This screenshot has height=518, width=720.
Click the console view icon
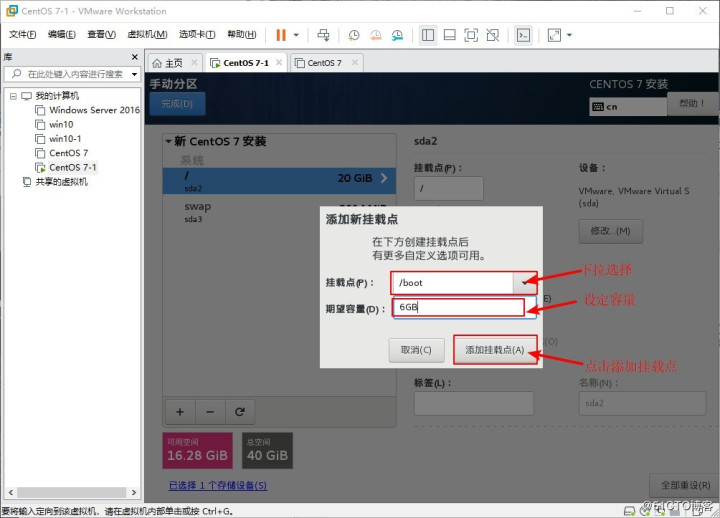523,35
